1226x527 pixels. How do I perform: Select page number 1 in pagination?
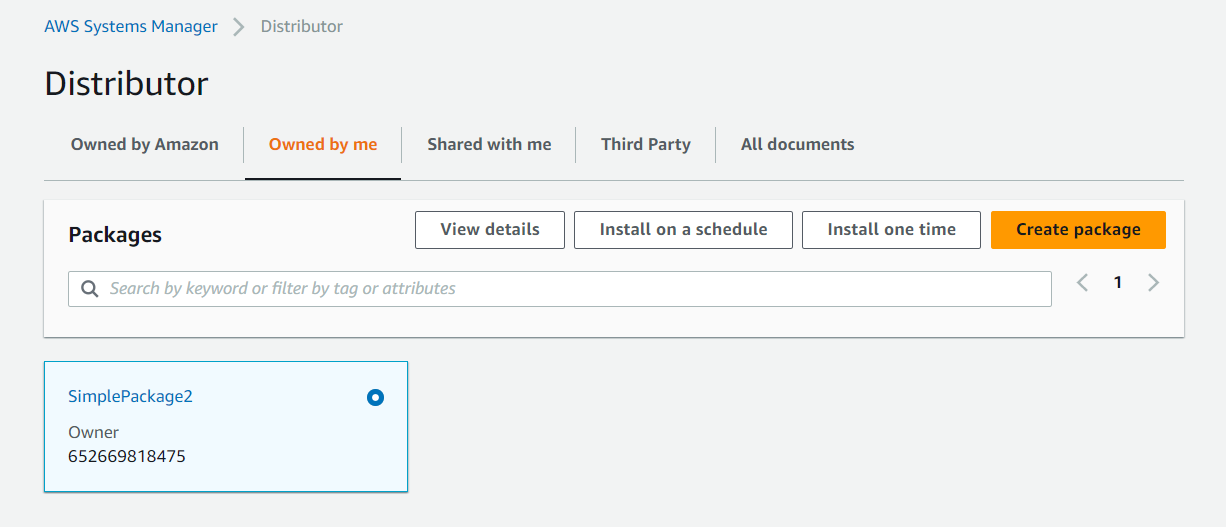(1118, 283)
